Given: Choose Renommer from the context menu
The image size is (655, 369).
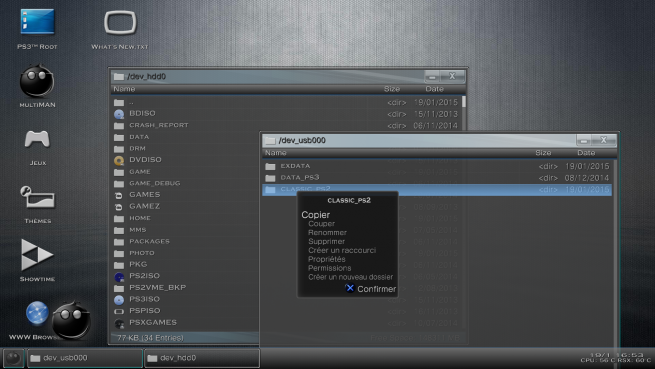Looking at the screenshot, I should click(x=327, y=233).
